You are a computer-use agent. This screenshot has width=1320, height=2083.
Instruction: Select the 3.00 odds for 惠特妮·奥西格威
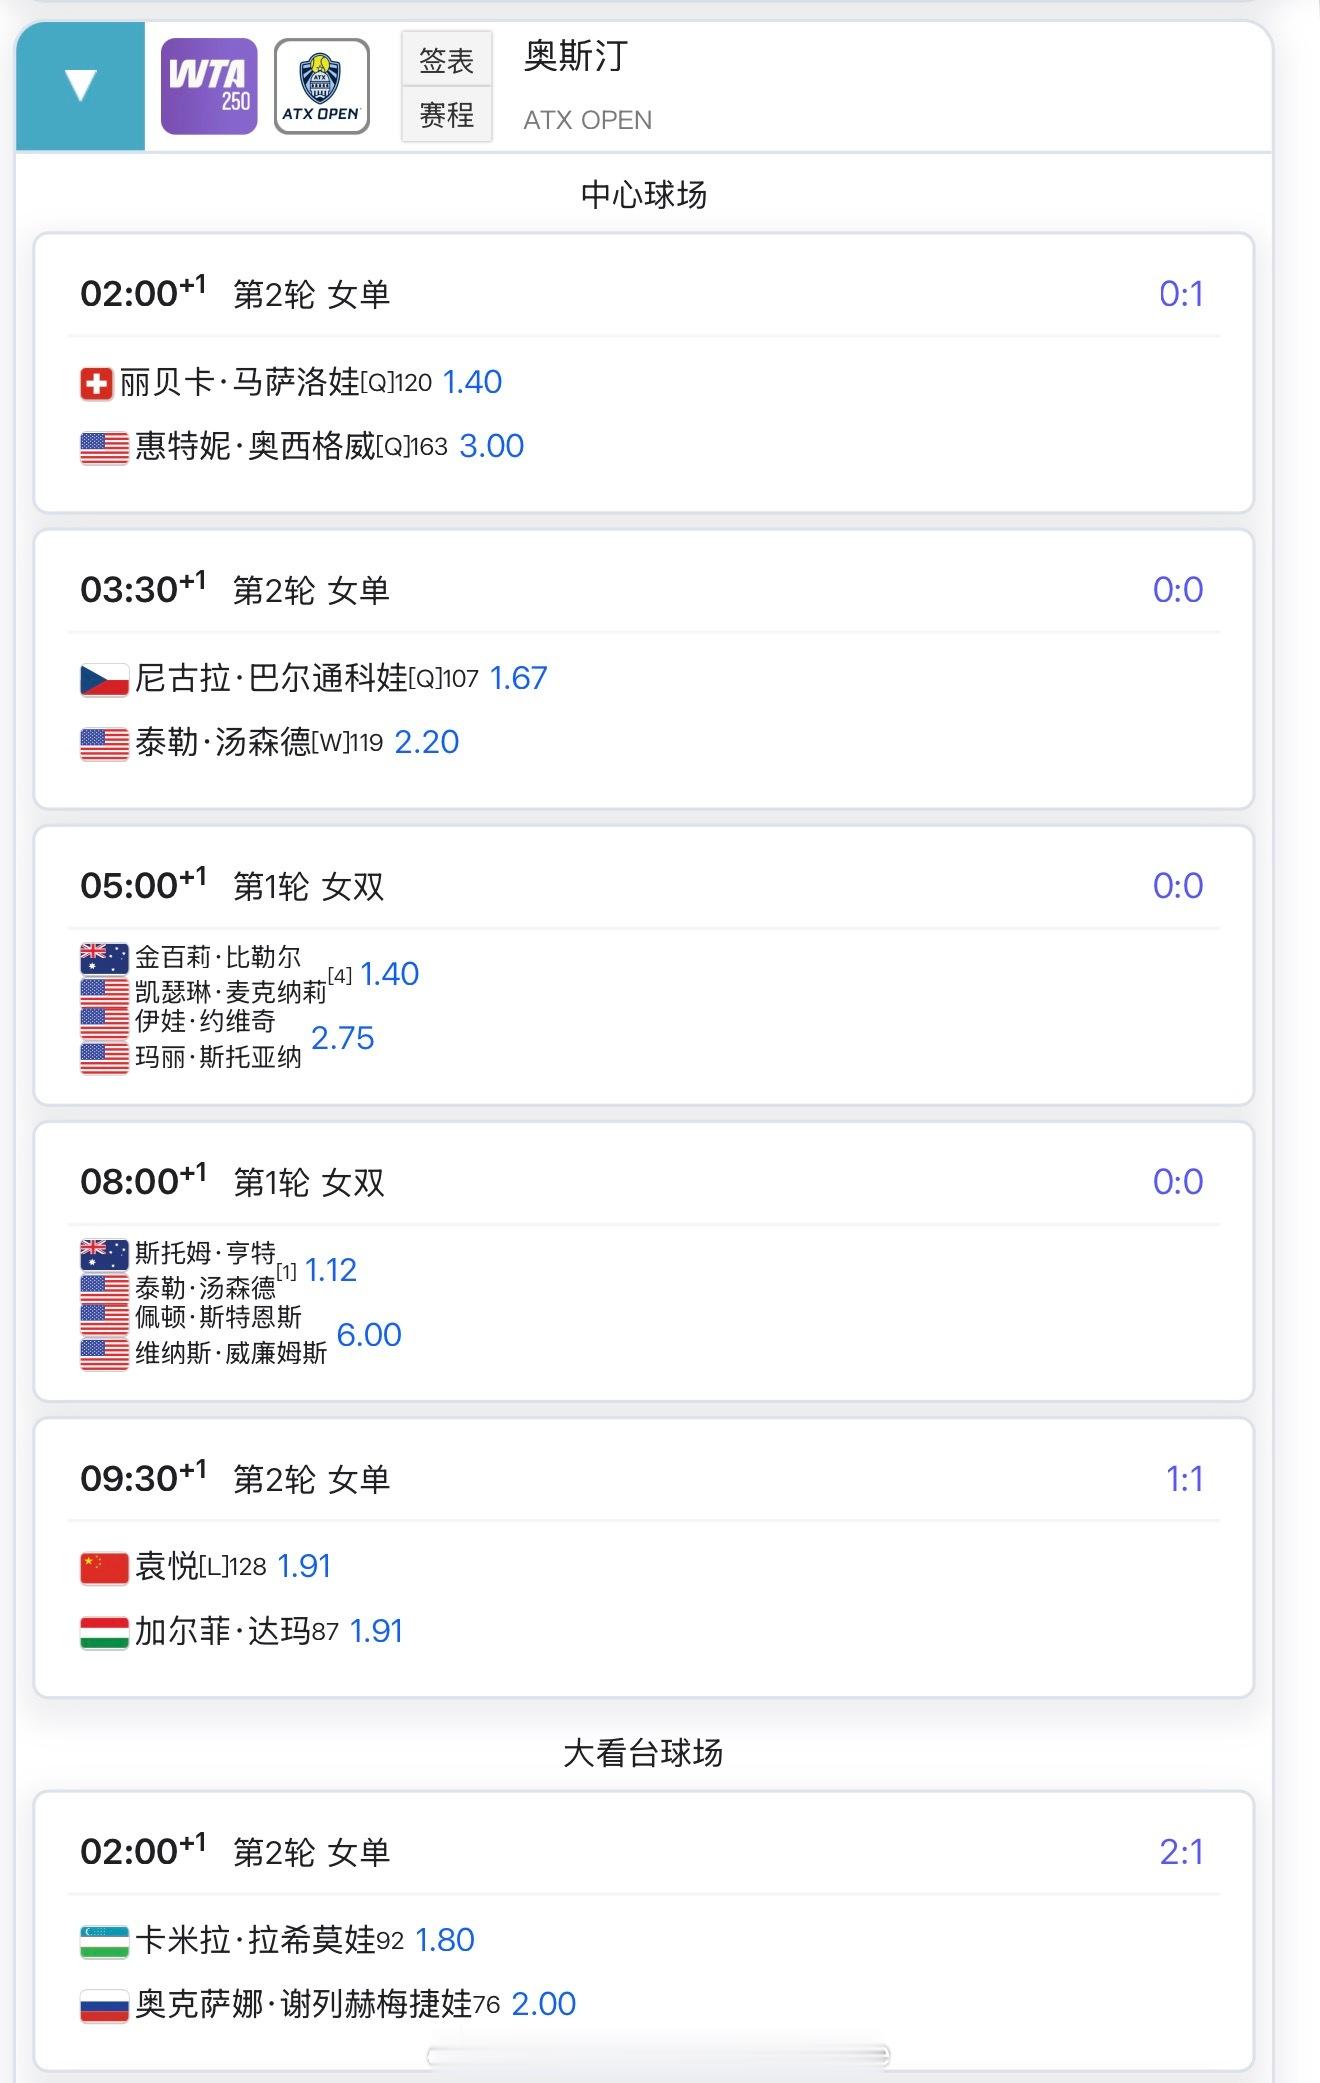tap(491, 446)
